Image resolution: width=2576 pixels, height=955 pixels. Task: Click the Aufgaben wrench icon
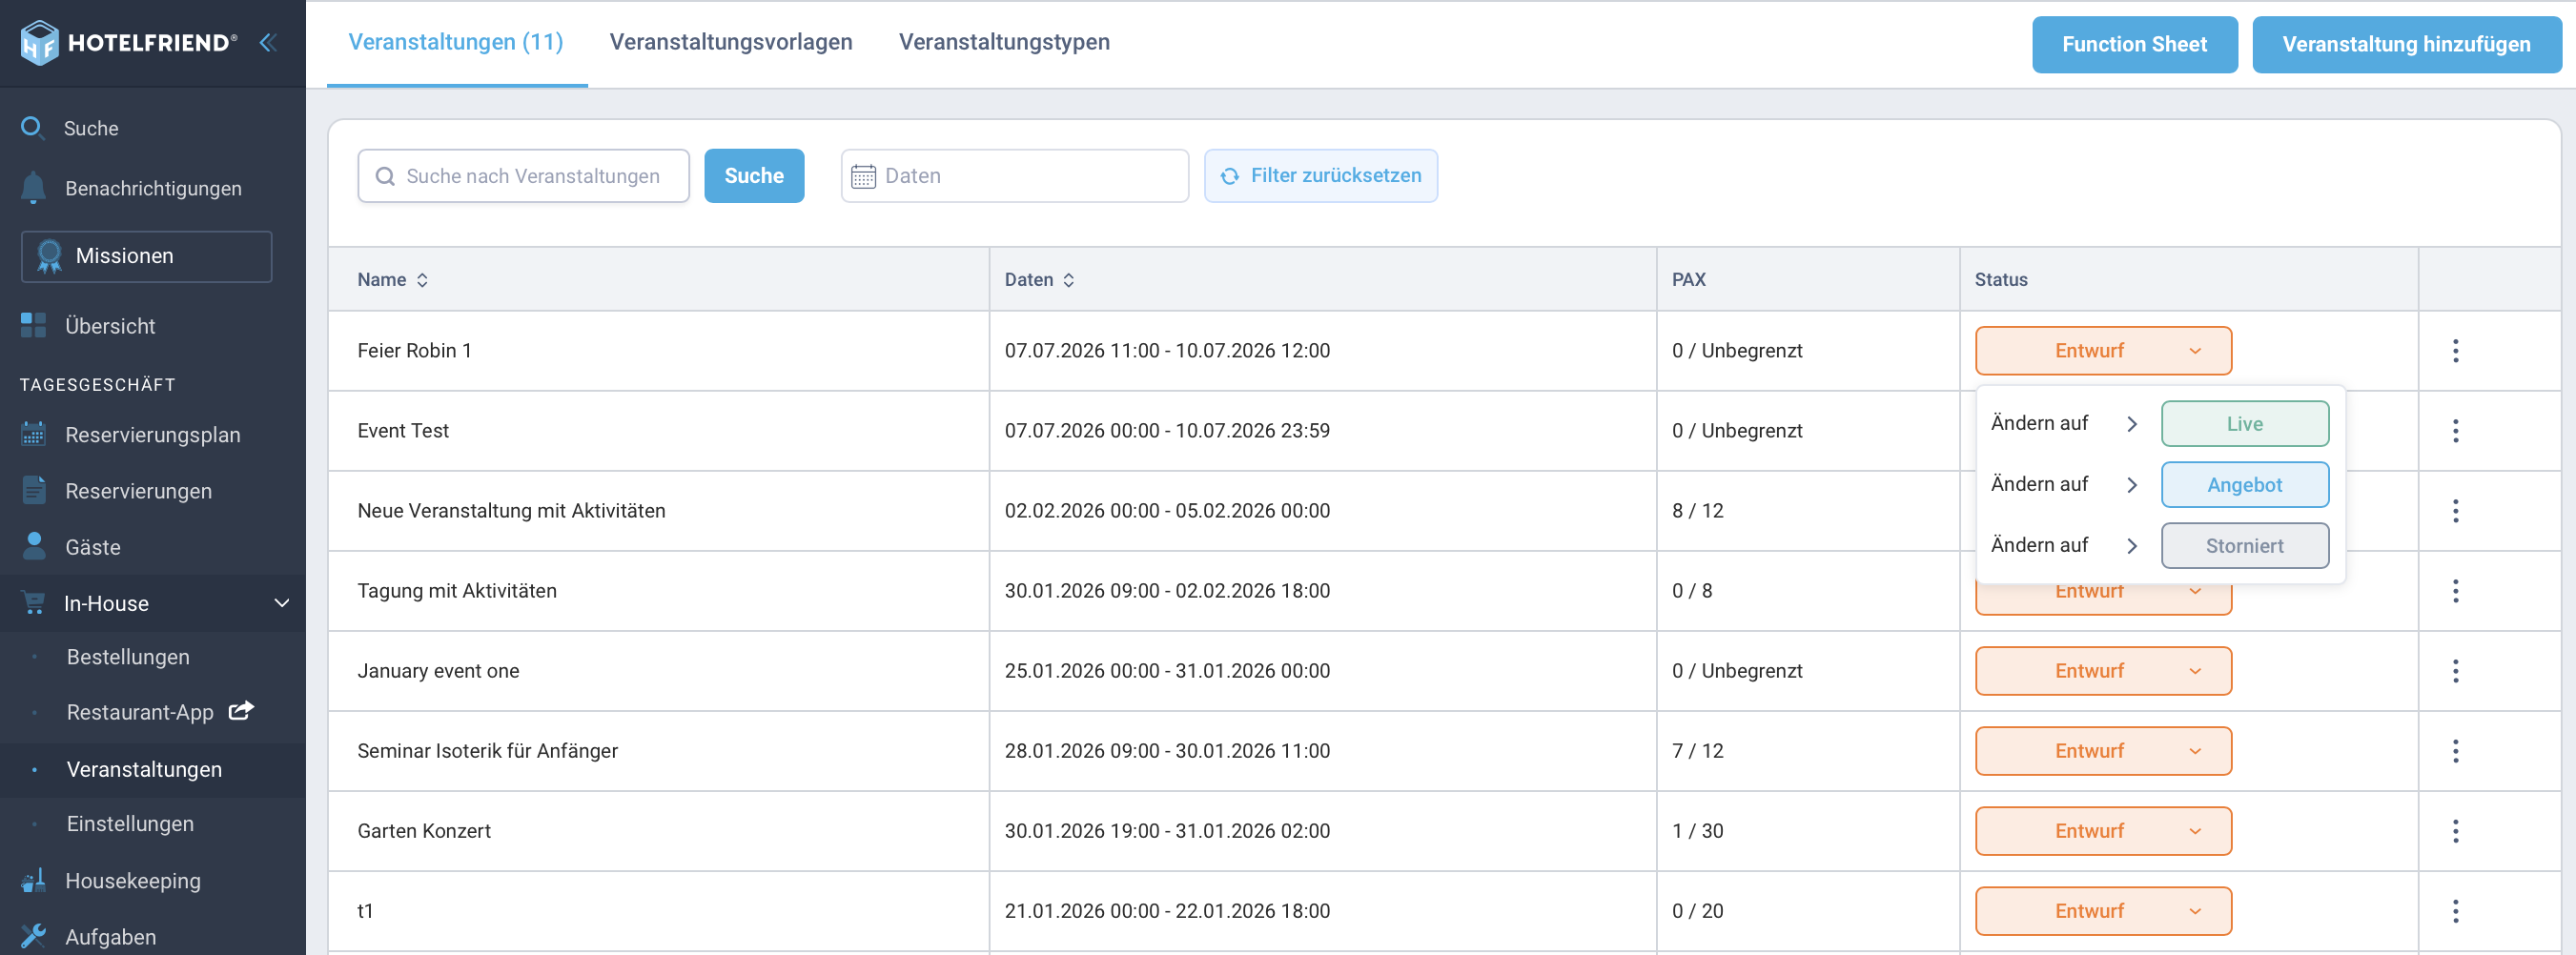(x=33, y=936)
